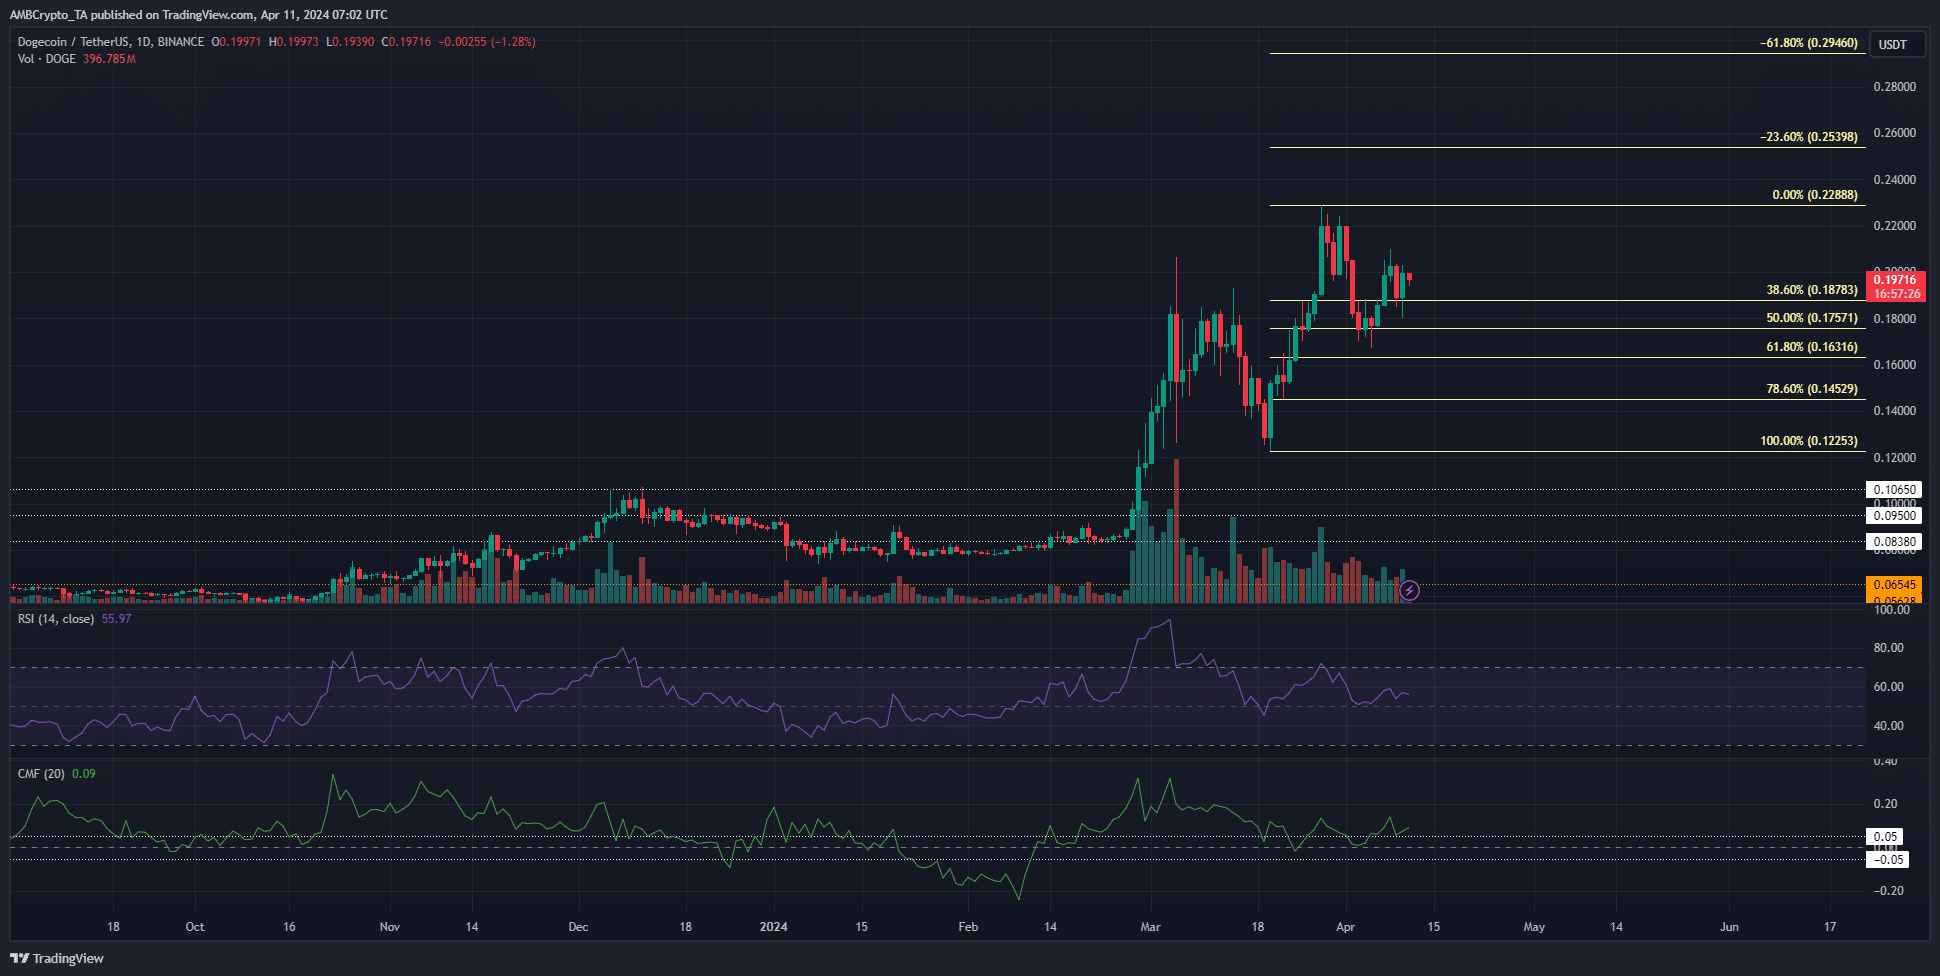The image size is (1940, 976).
Task: Click the RSI value 55.97
Action: click(x=116, y=619)
